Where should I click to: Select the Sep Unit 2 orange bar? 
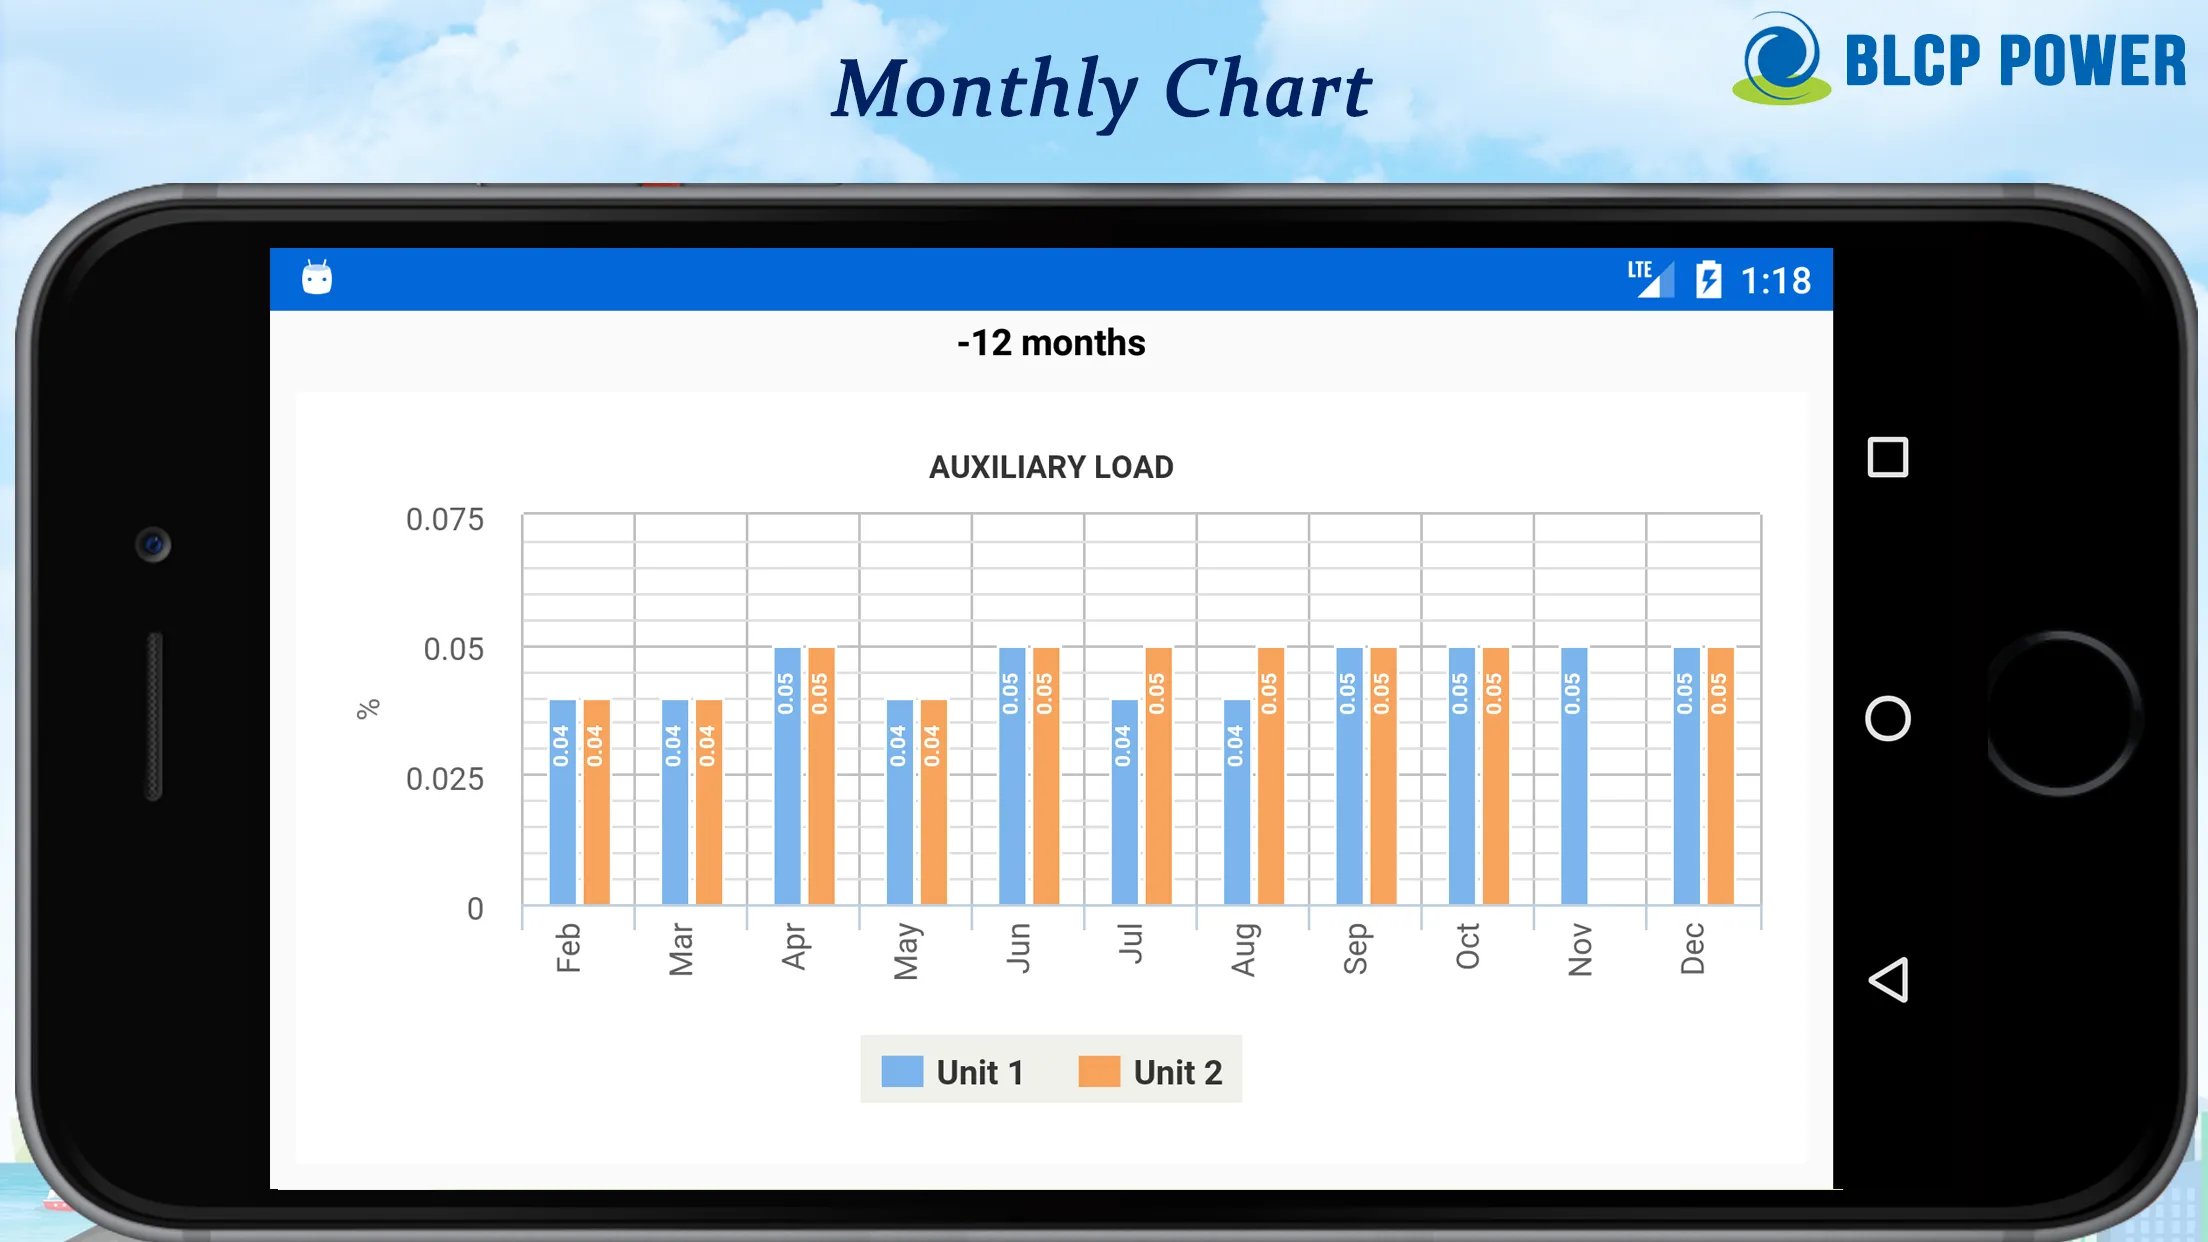1383,776
